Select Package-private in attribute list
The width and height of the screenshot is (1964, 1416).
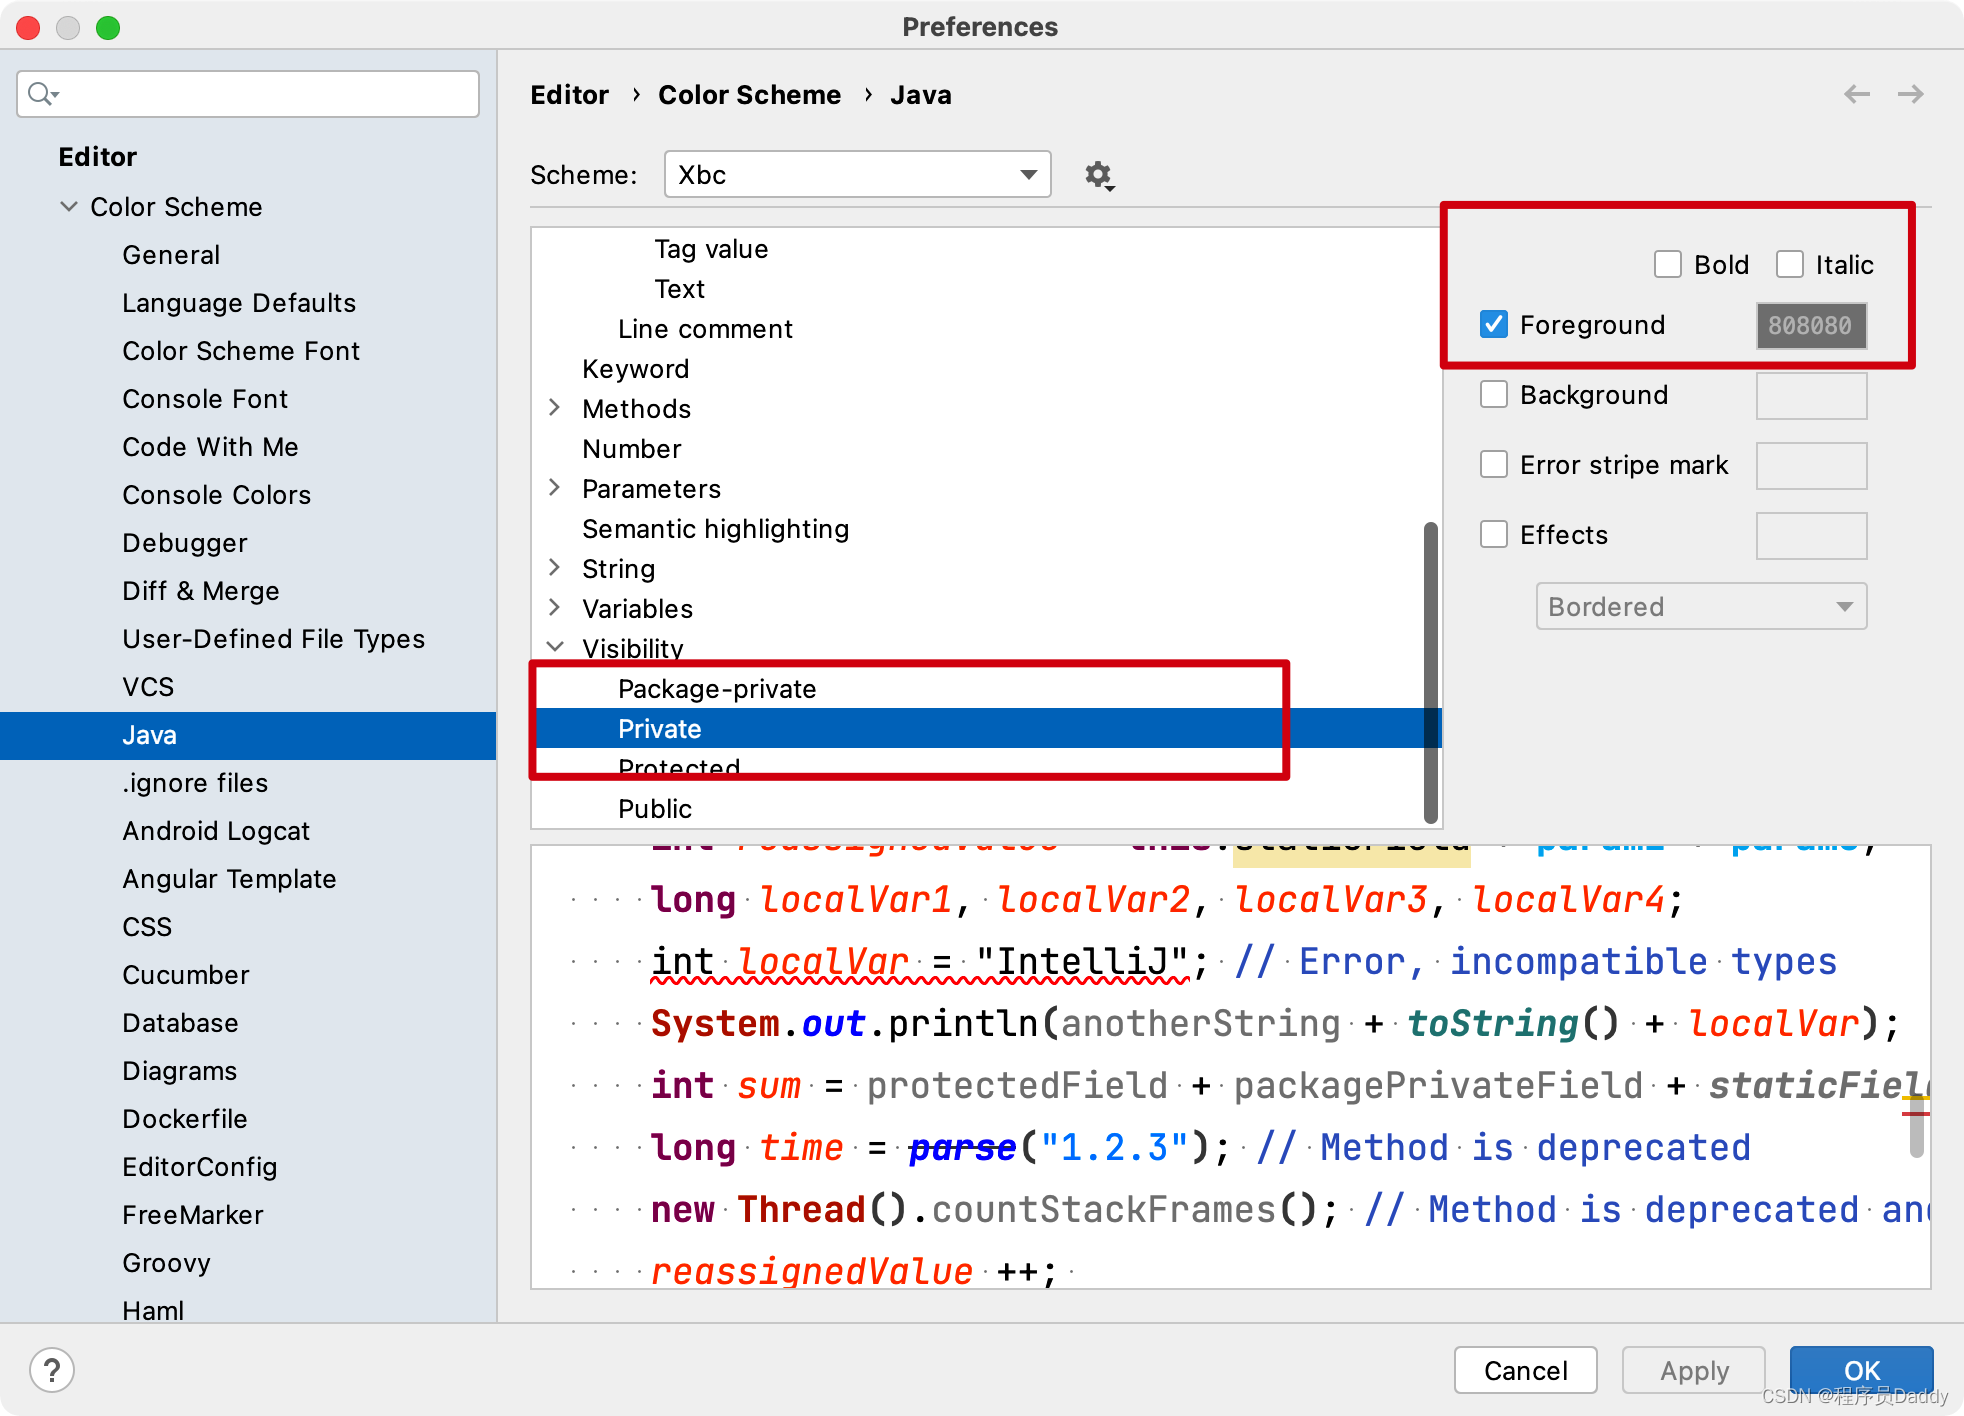(x=716, y=689)
